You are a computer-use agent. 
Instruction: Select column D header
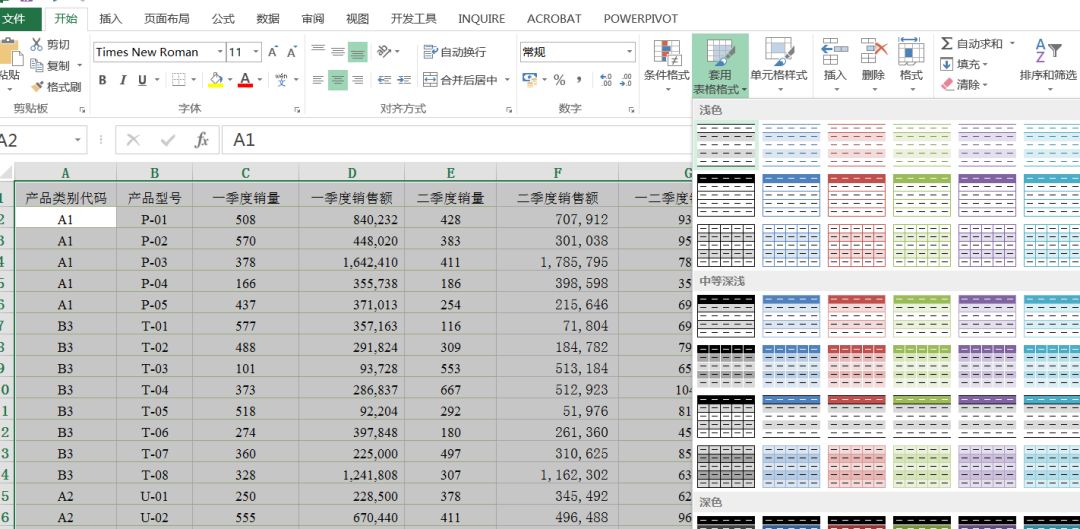(352, 173)
